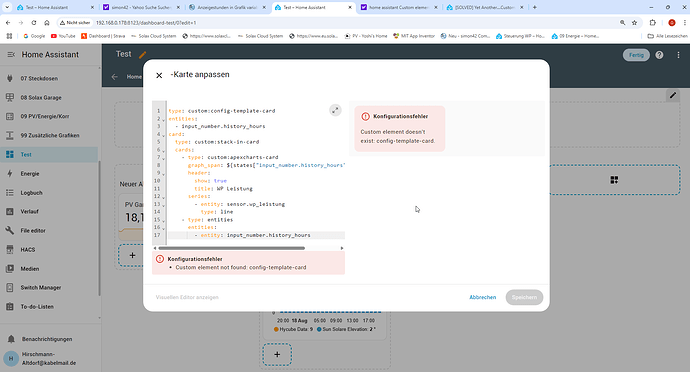690x372 pixels.
Task: Click the File editor wrench icon
Action: pos(10,230)
